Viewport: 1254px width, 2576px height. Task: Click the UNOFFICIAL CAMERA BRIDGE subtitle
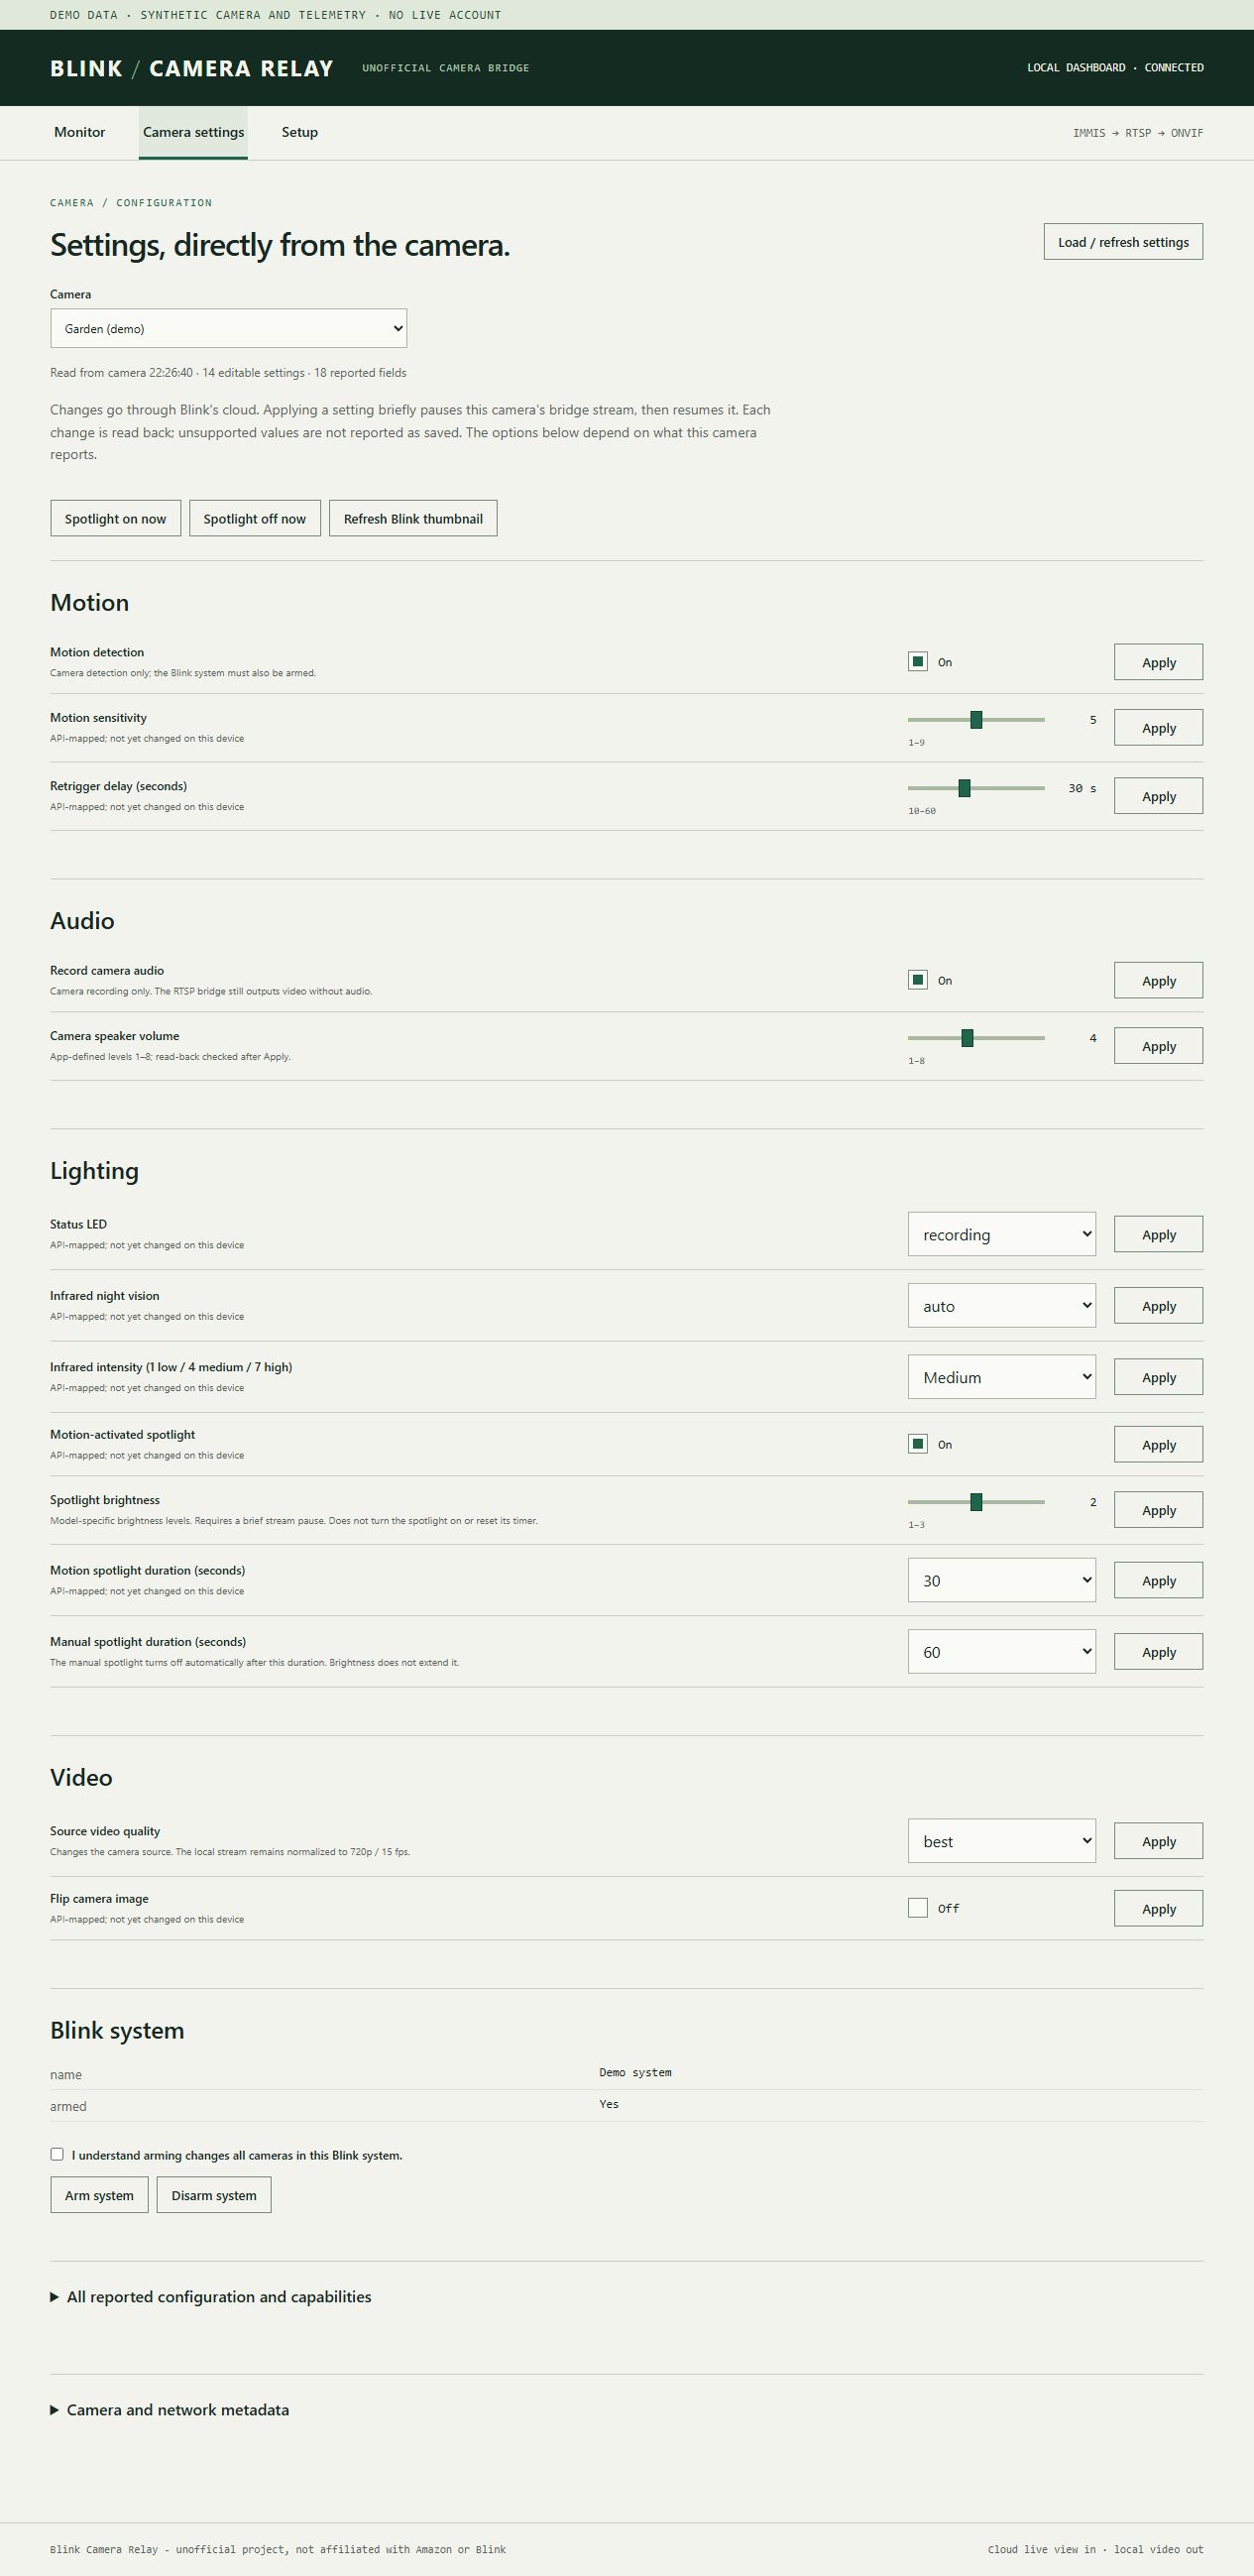click(446, 68)
